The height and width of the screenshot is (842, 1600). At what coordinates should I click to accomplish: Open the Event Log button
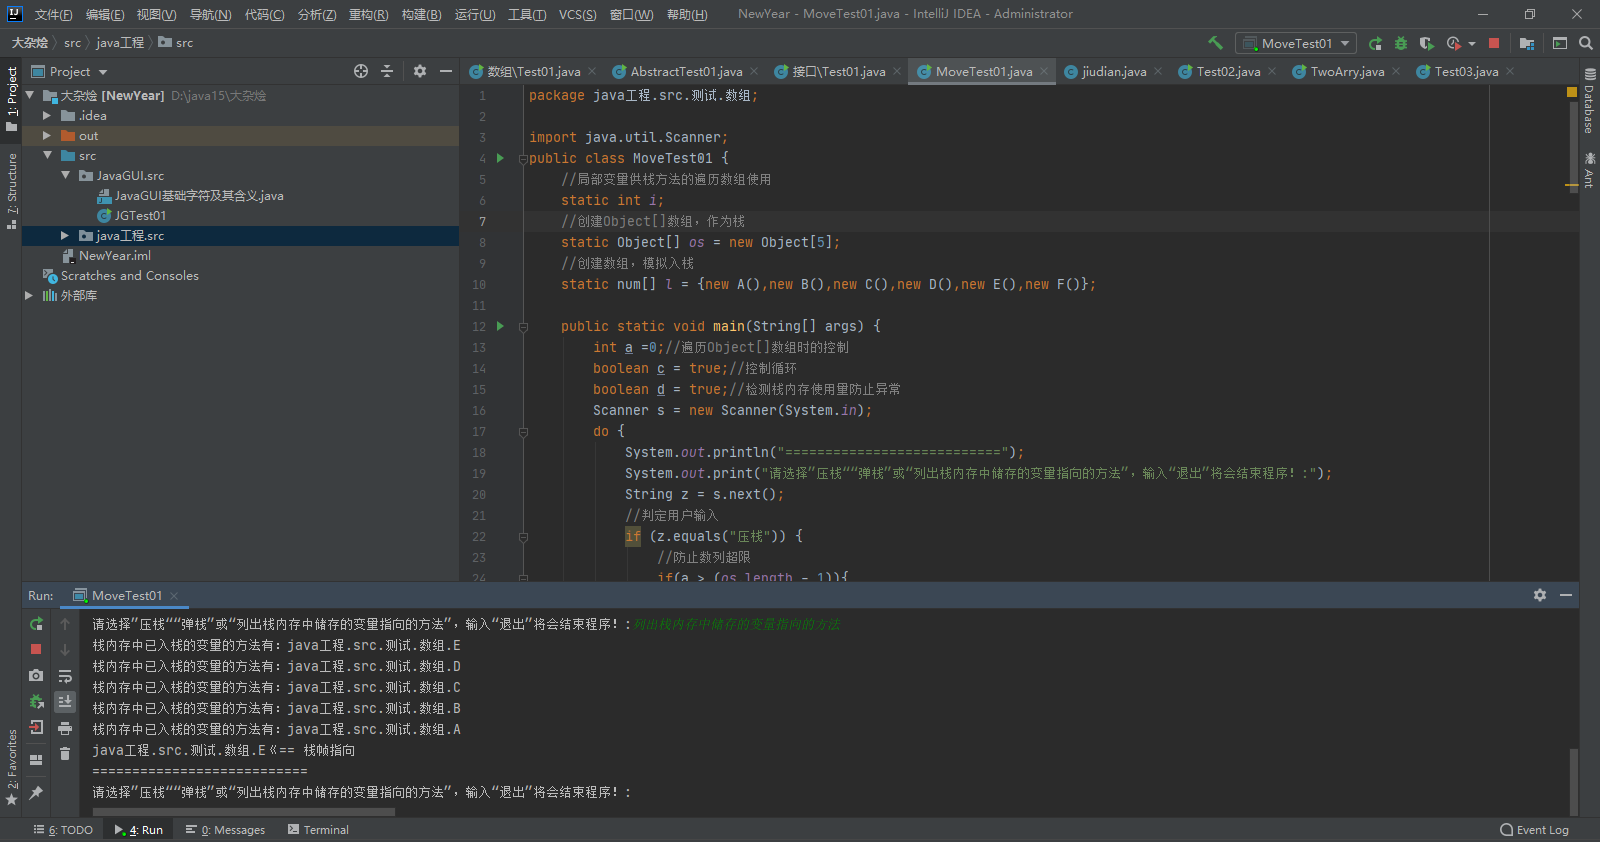click(x=1534, y=830)
